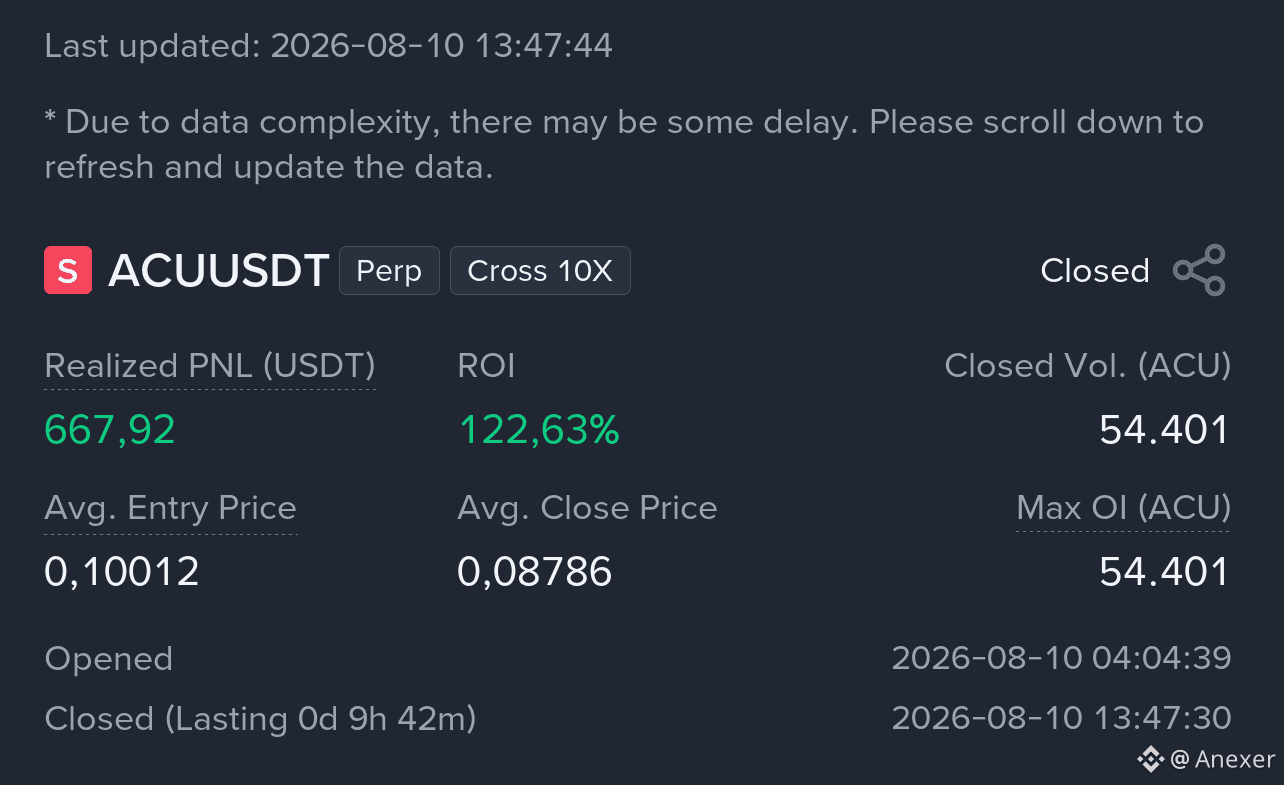
Task: Open the ACUUSDT symbol title
Action: coord(219,271)
